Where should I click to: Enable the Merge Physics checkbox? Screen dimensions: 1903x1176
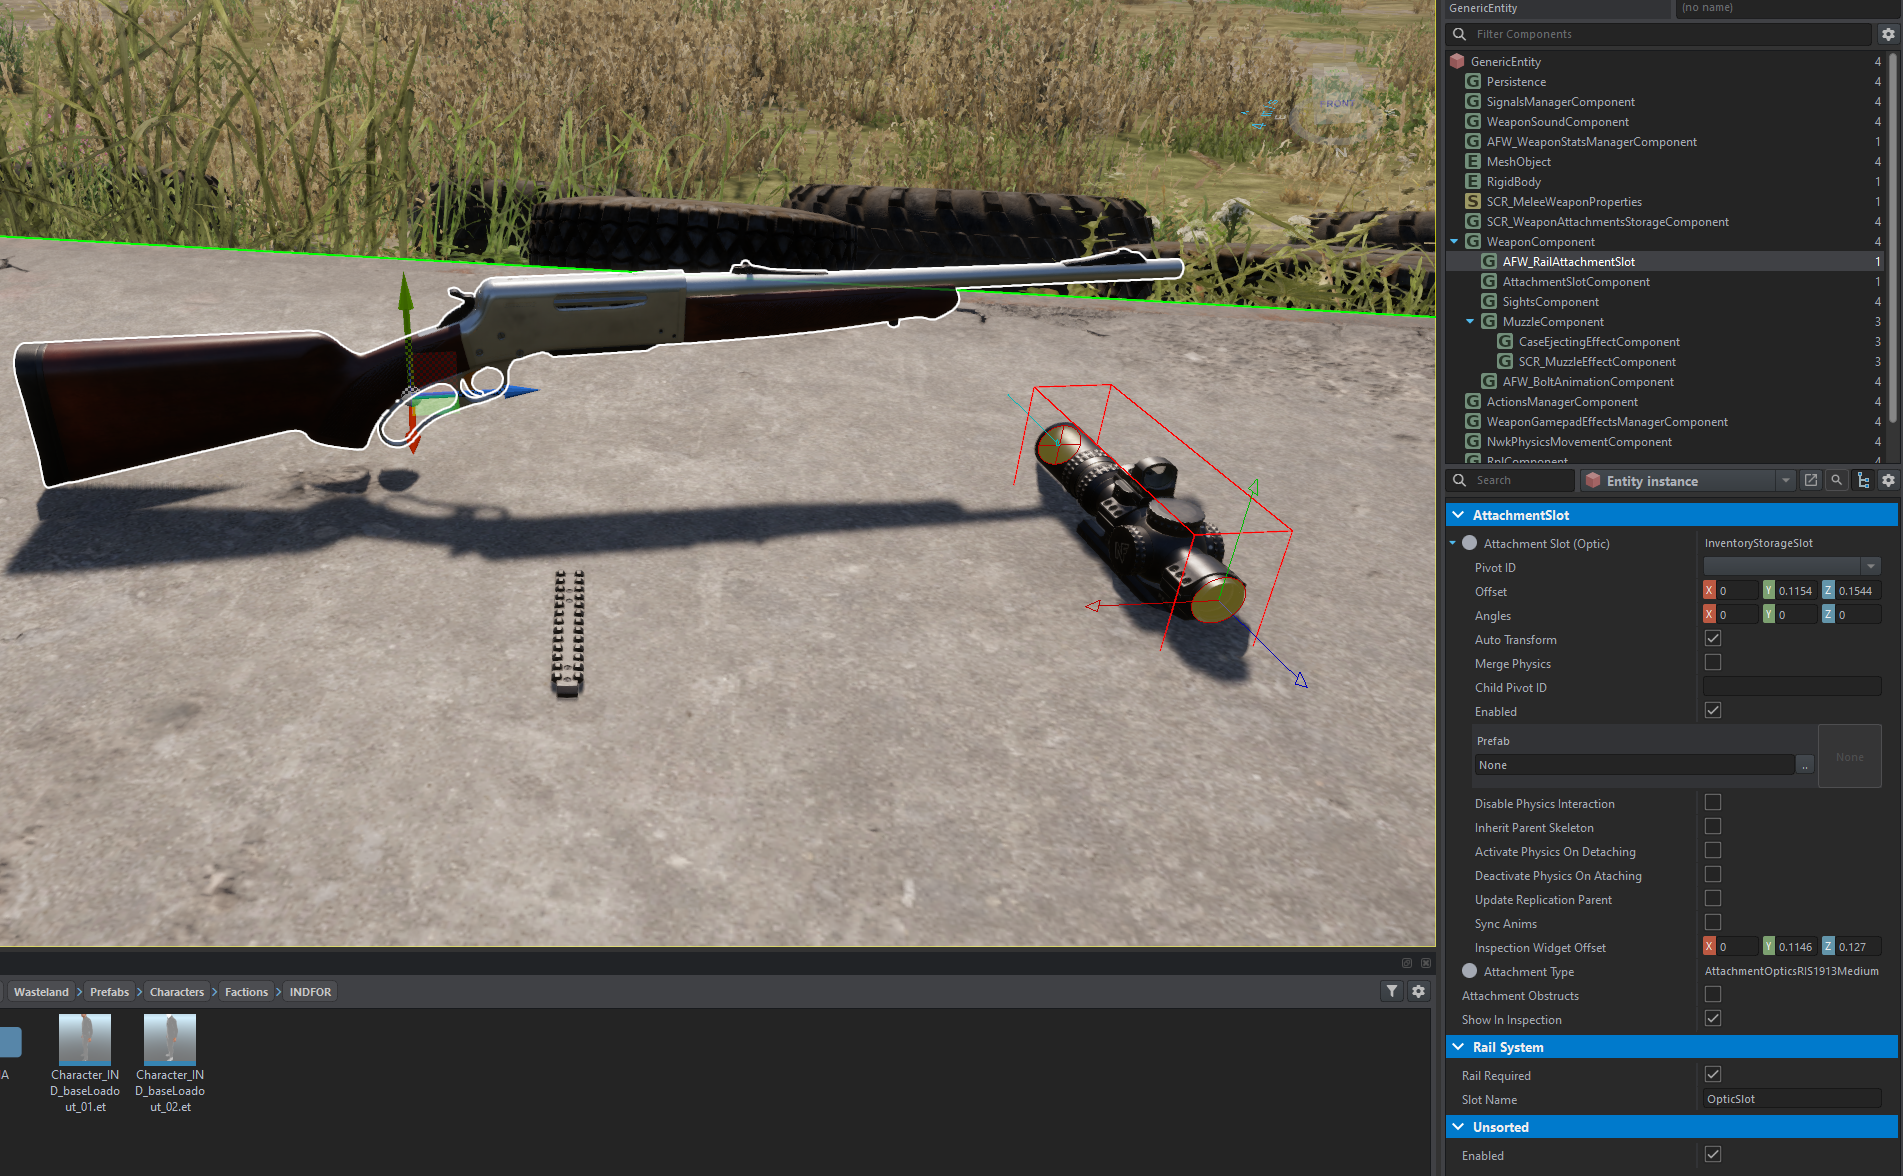click(1712, 663)
